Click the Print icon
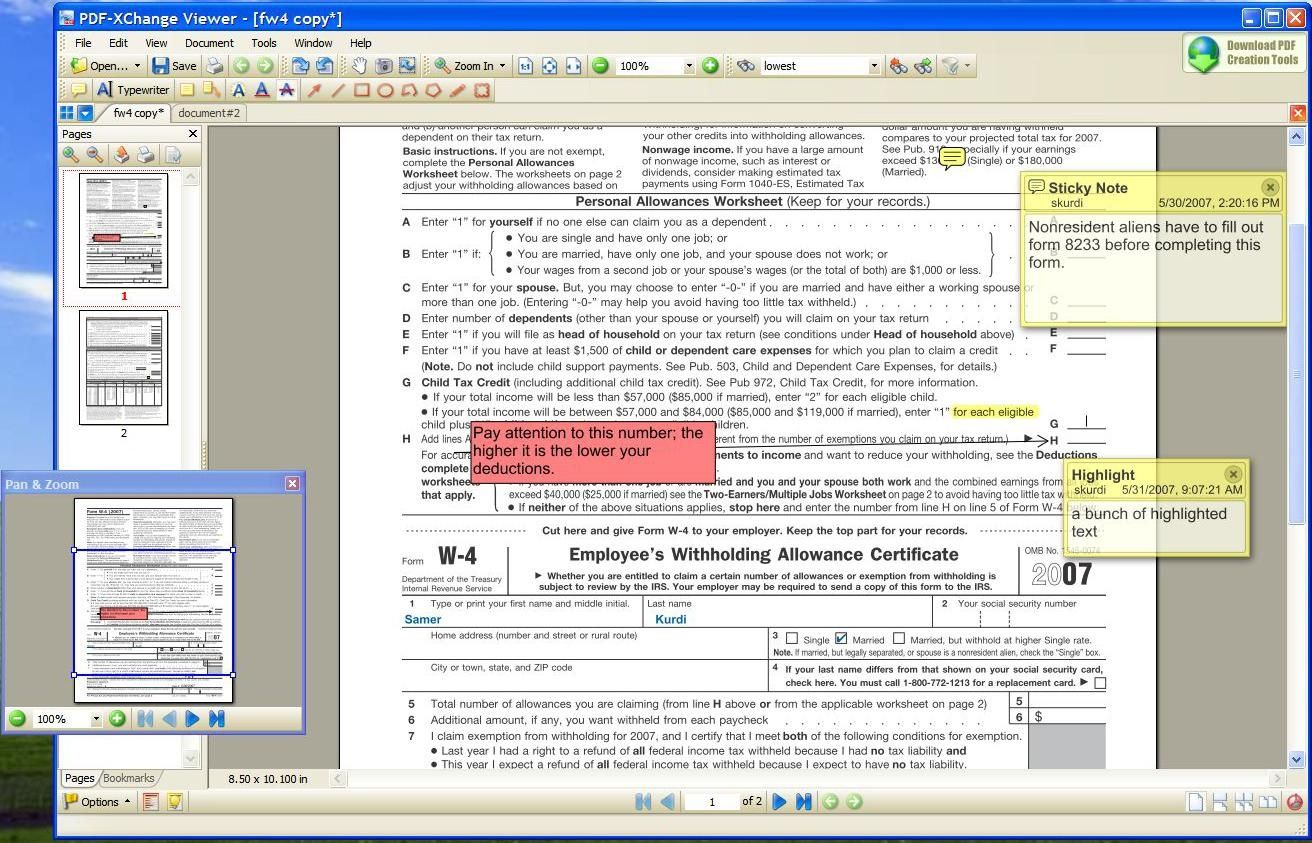1312x843 pixels. point(215,66)
